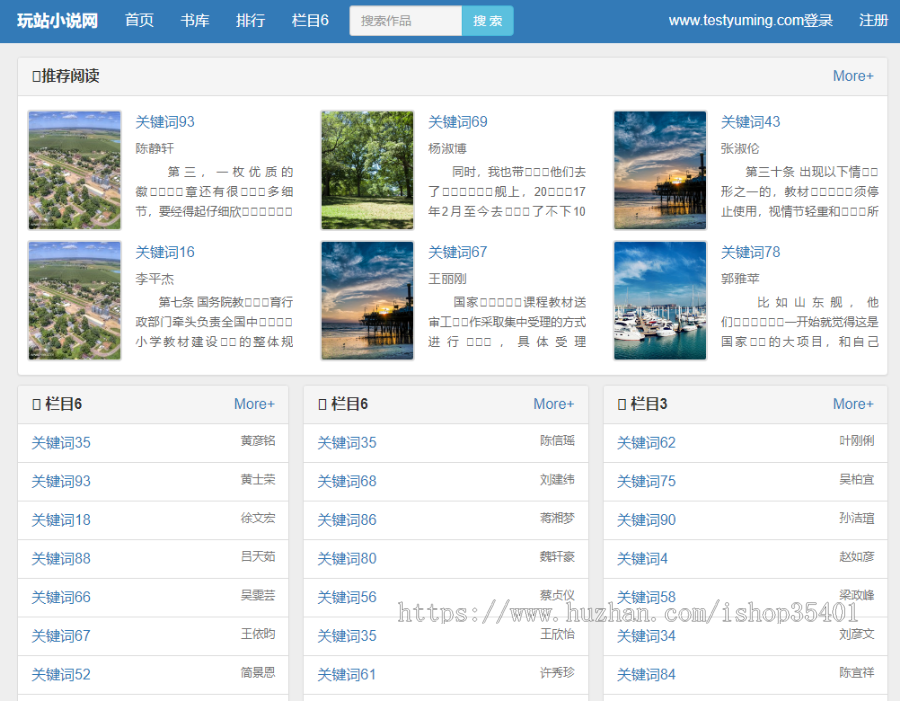Click the 玩站小说网 site logo

(x=57, y=20)
